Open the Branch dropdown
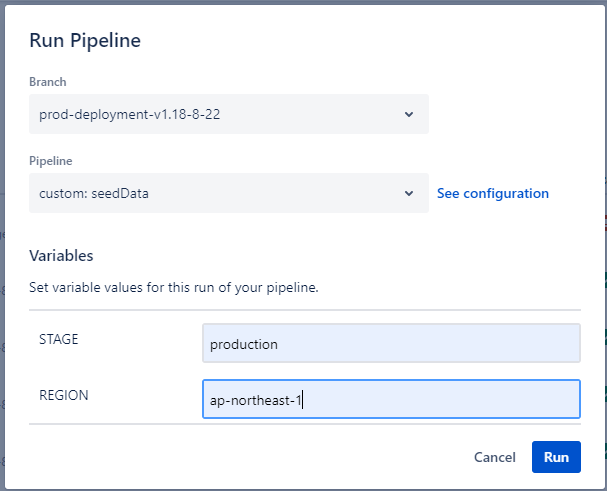This screenshot has width=607, height=491. 229,114
